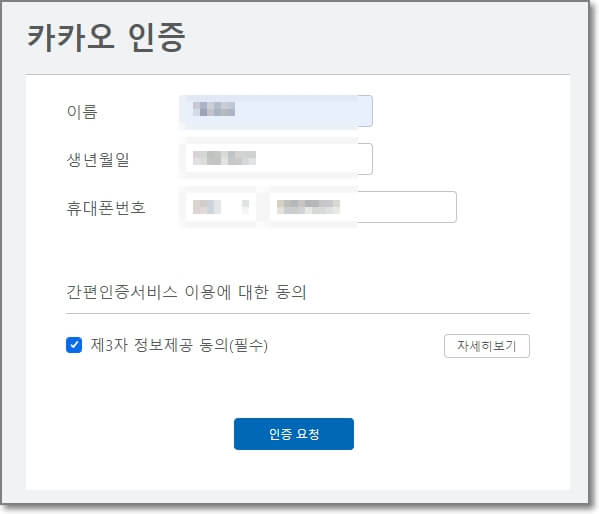Click the 카카오 인증 heading
599x514 pixels.
point(106,37)
